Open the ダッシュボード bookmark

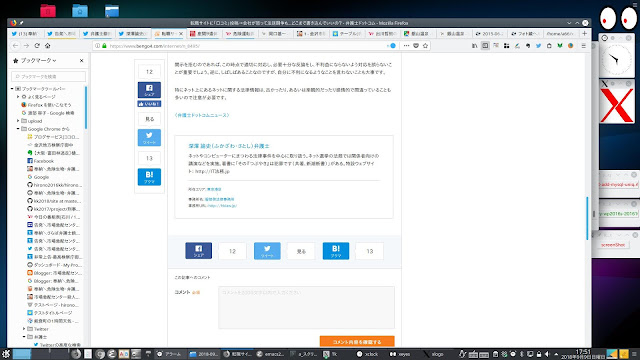click(54, 265)
